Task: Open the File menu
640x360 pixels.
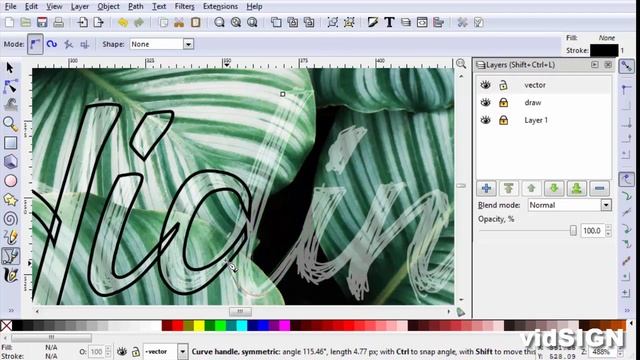Action: pyautogui.click(x=10, y=7)
